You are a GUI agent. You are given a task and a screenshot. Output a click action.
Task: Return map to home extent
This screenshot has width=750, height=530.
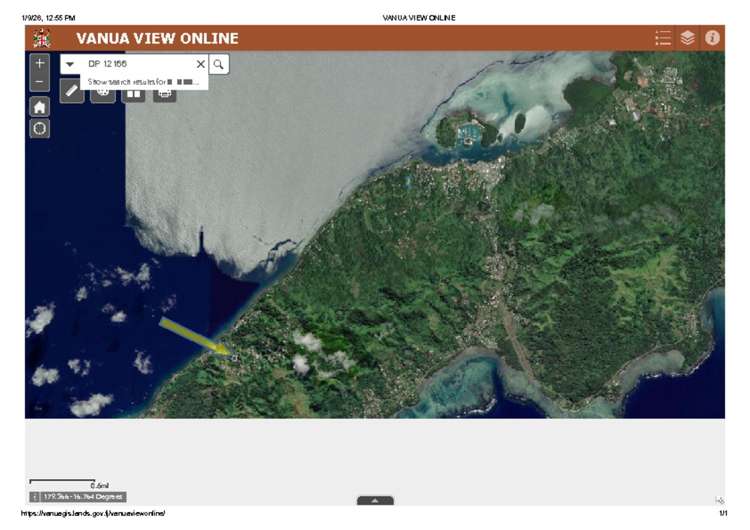click(x=40, y=107)
